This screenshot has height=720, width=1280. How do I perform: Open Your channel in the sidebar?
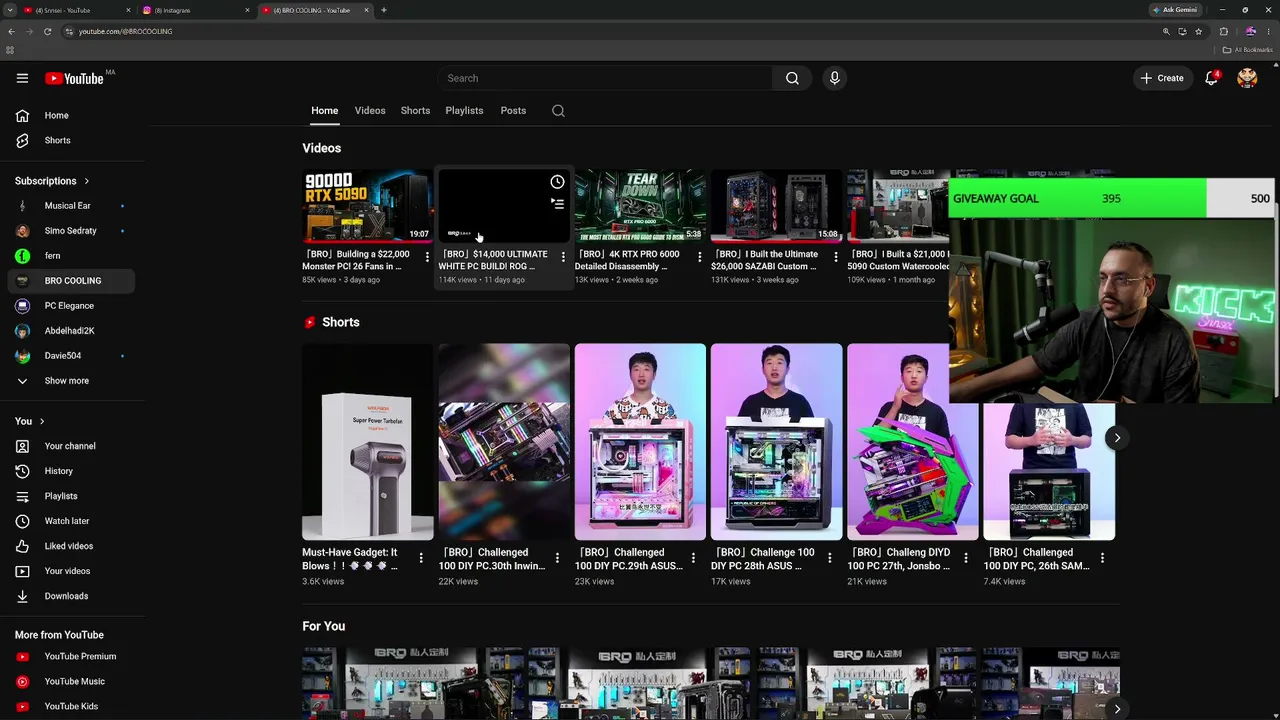72,446
